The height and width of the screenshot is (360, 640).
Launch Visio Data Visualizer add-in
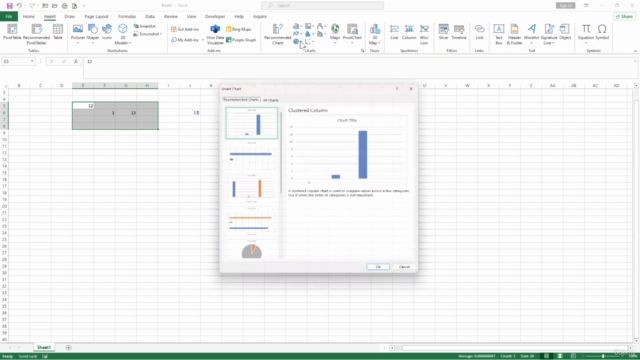[x=215, y=34]
